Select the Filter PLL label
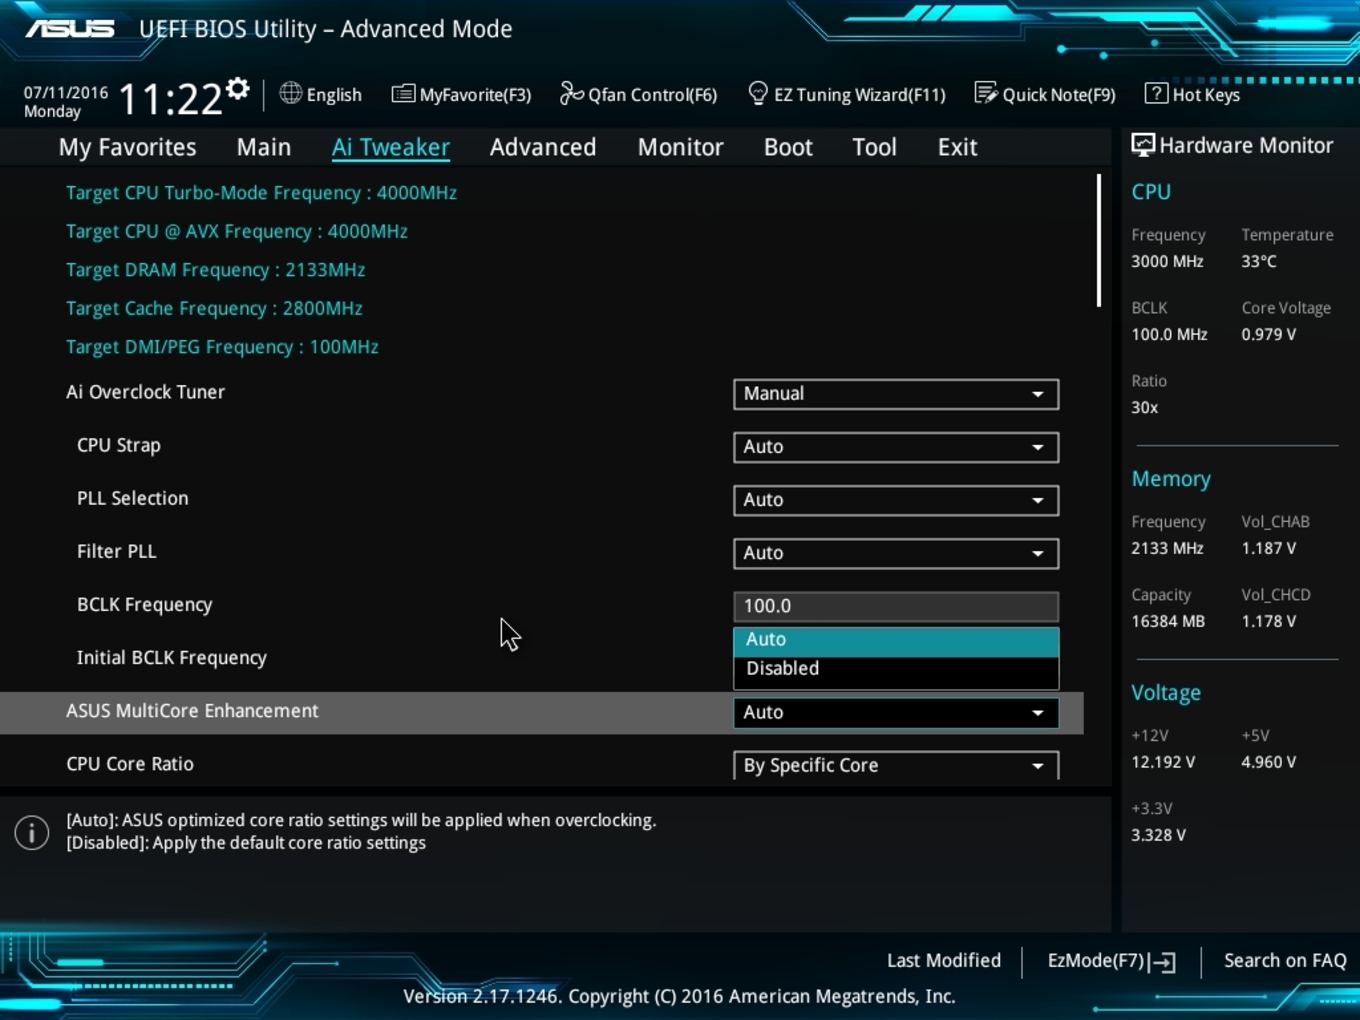Viewport: 1360px width, 1020px height. click(x=116, y=551)
